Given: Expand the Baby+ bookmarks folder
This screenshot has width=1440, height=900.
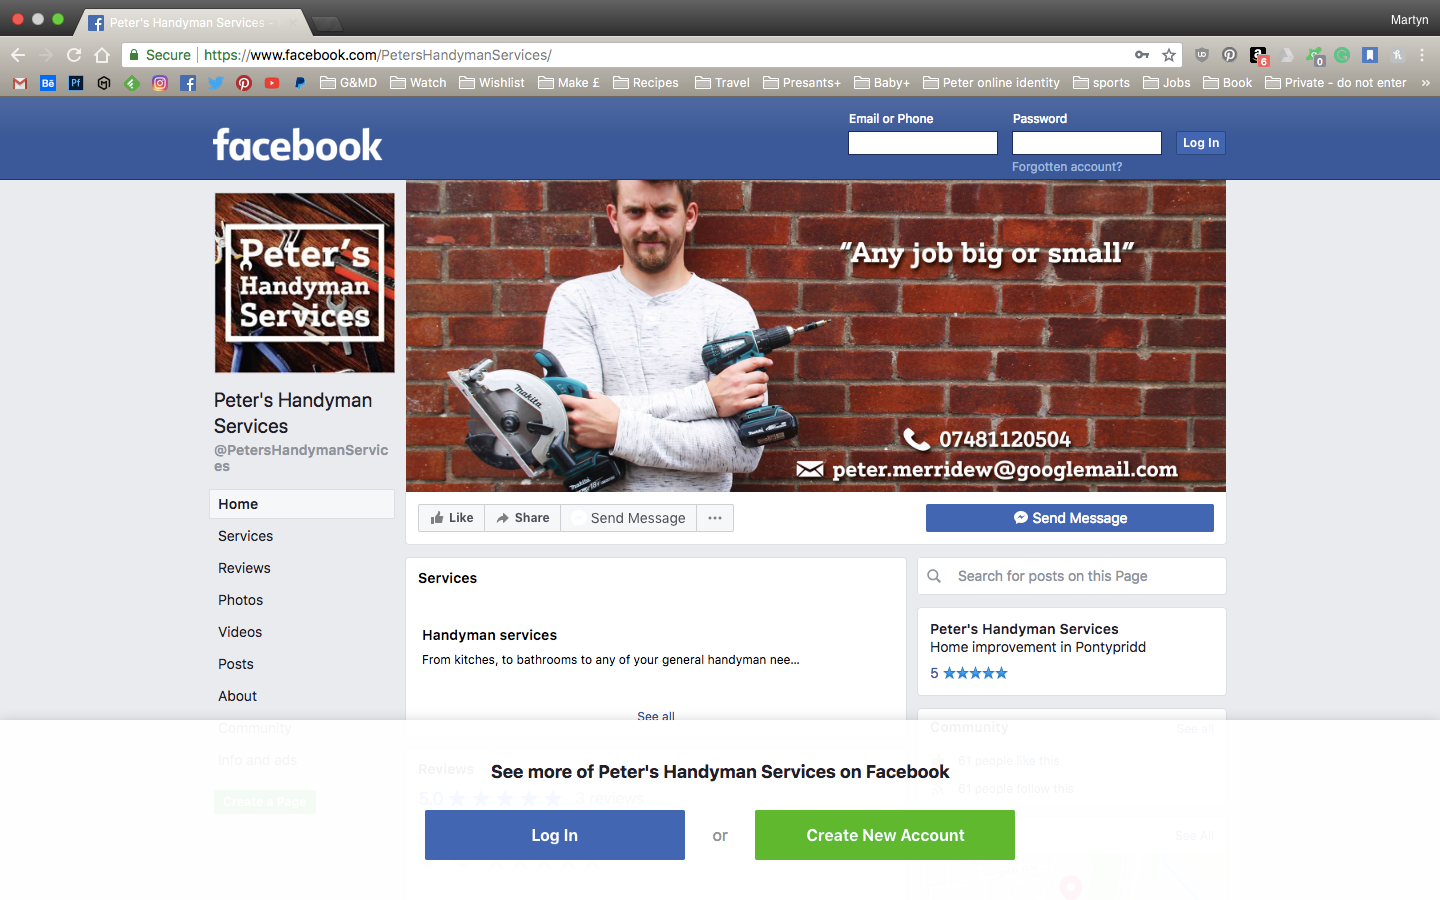Looking at the screenshot, I should pos(882,83).
